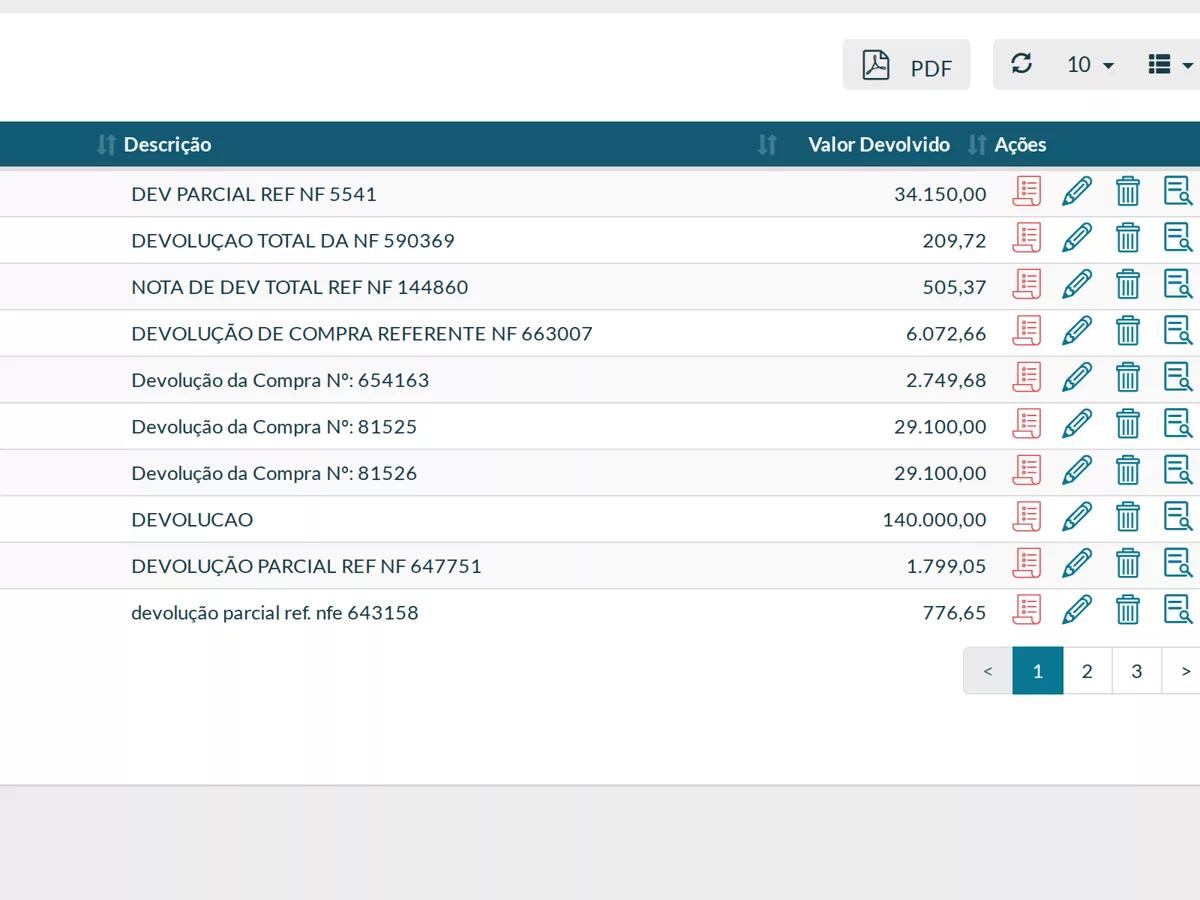Open the rows-per-page dropdown showing 10
The height and width of the screenshot is (900, 1200).
(1090, 65)
